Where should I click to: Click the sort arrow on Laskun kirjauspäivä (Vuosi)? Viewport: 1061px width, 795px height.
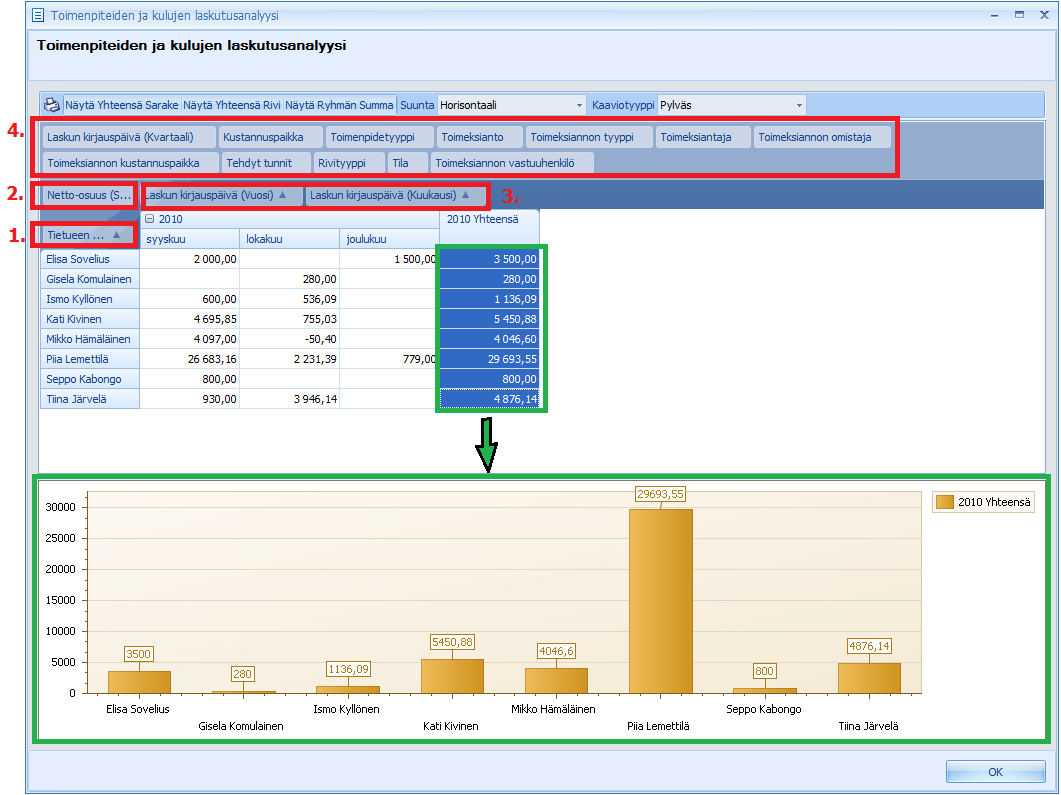pyautogui.click(x=283, y=195)
